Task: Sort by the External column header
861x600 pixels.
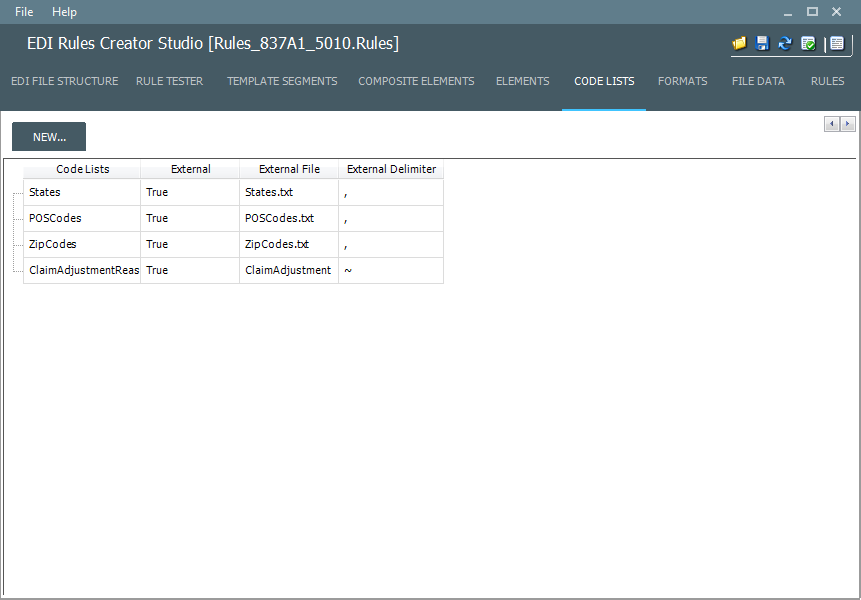Action: 191,169
